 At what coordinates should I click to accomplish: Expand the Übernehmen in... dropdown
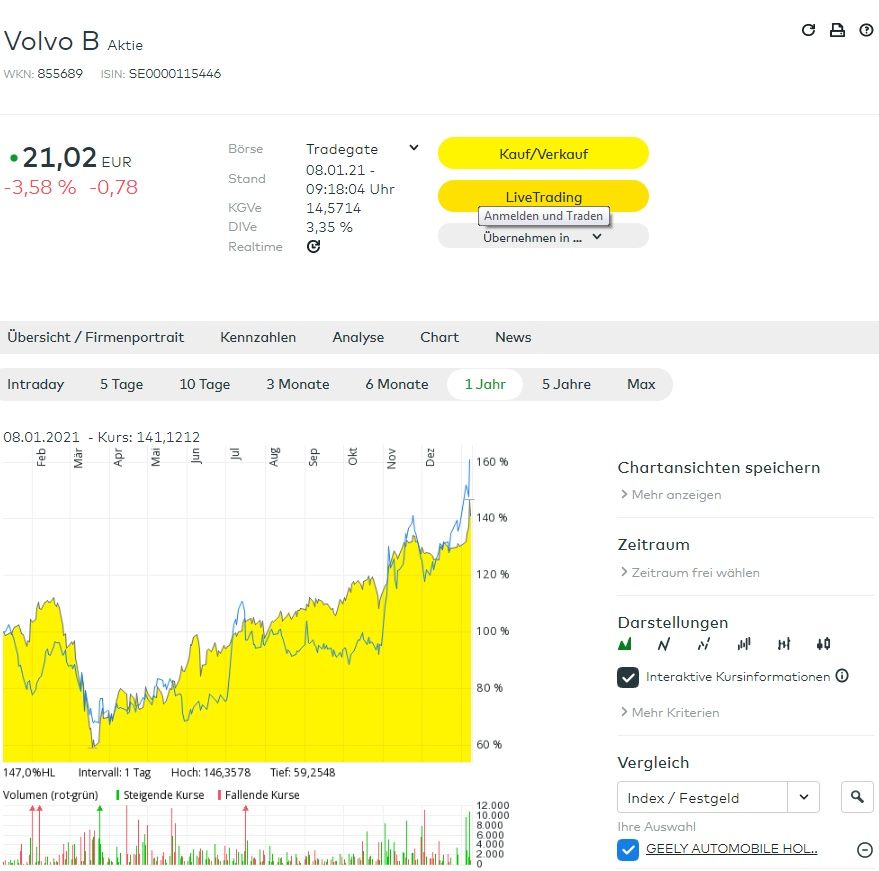(x=543, y=237)
